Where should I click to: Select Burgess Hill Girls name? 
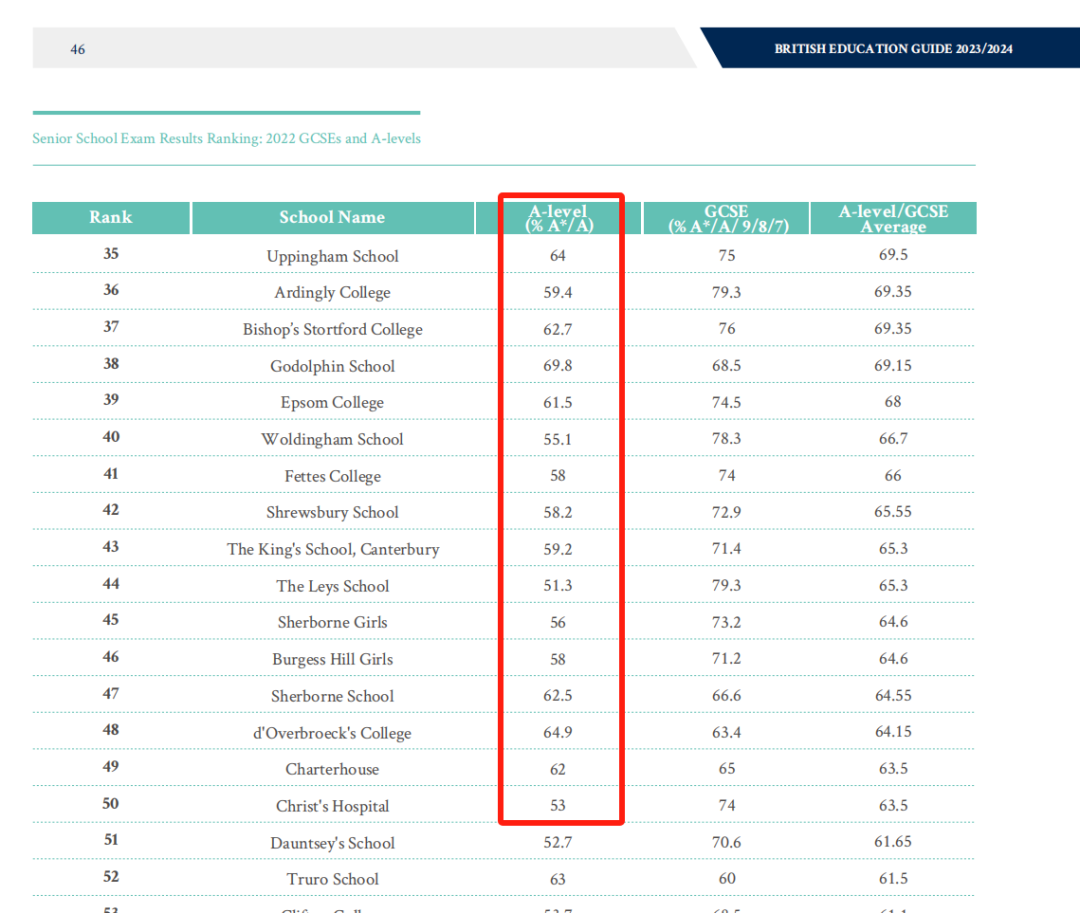333,660
